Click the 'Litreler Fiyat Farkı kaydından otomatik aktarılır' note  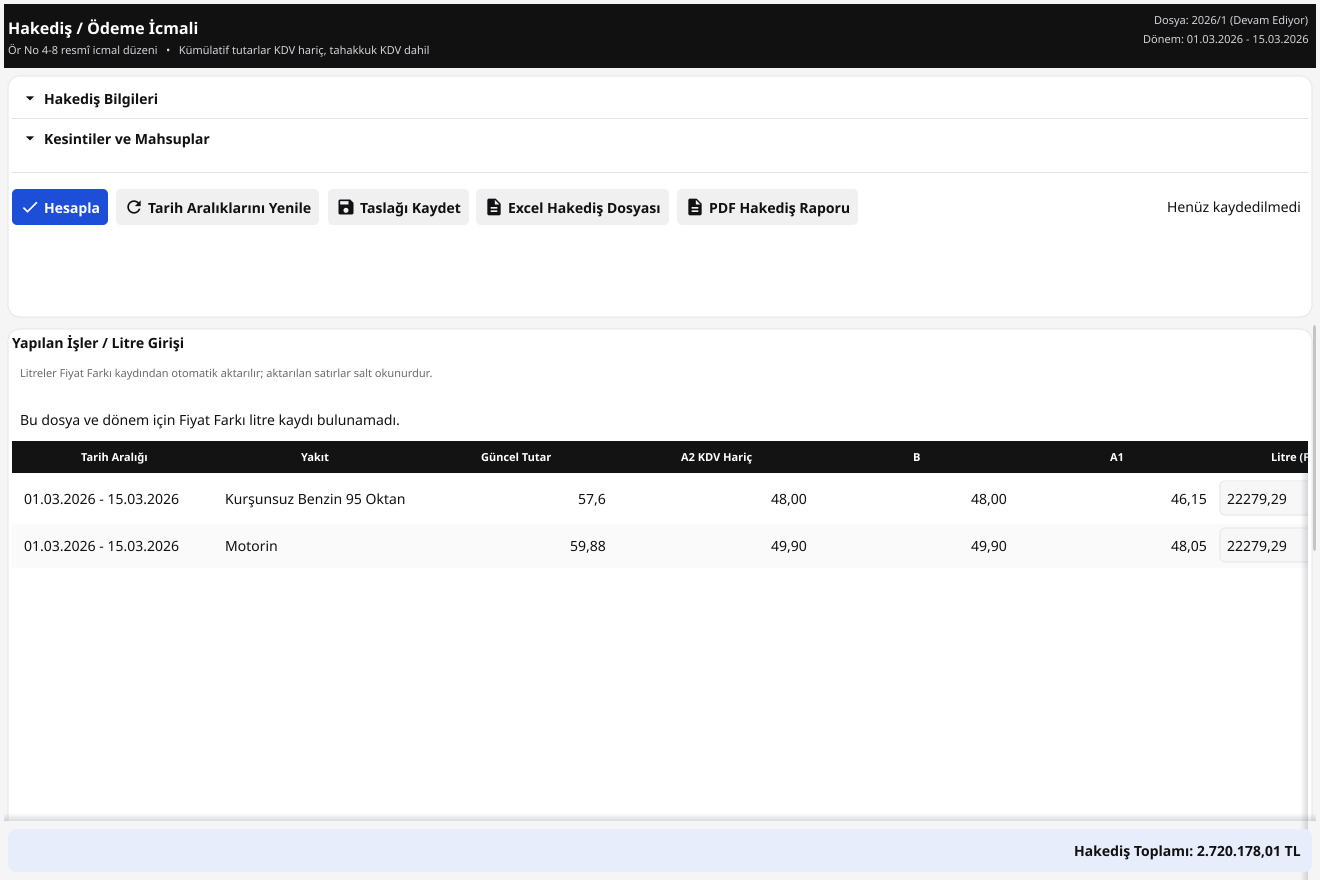(x=226, y=373)
